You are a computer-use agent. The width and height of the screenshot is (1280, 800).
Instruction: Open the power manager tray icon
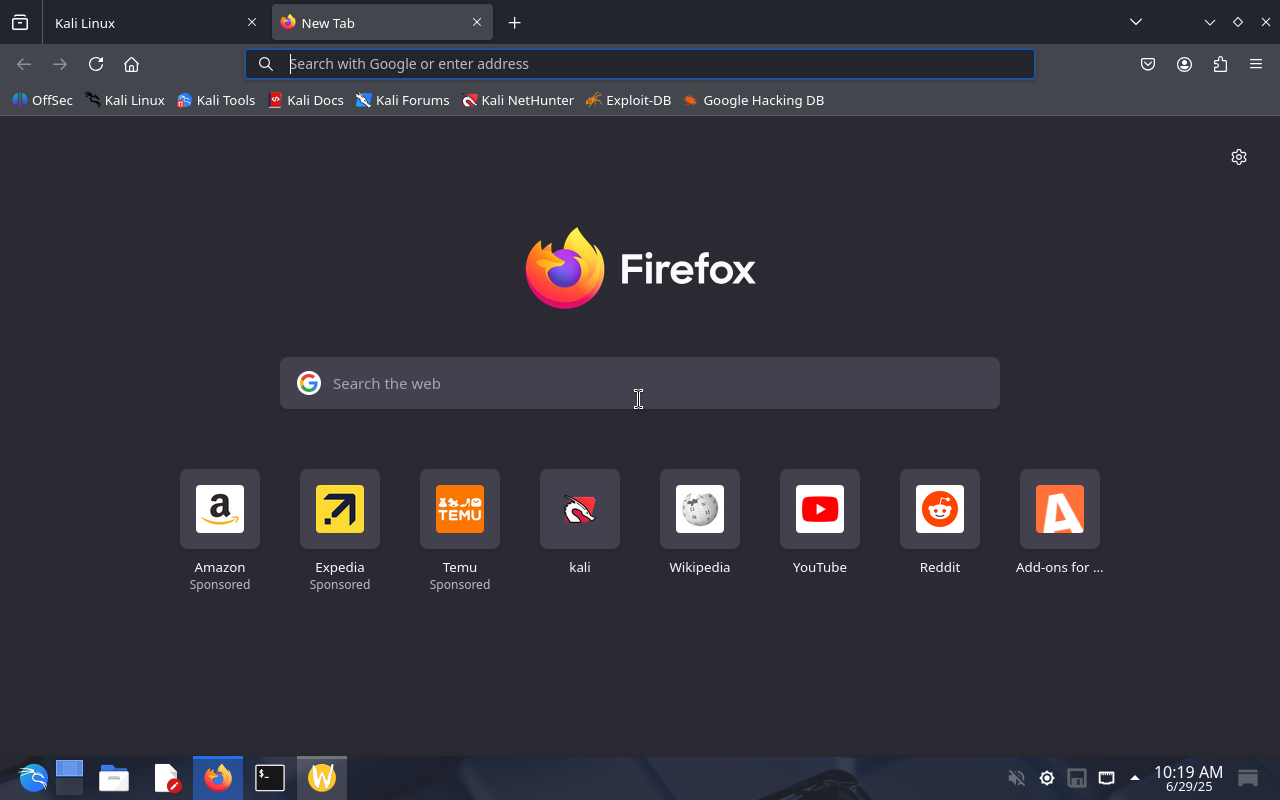pos(1047,778)
